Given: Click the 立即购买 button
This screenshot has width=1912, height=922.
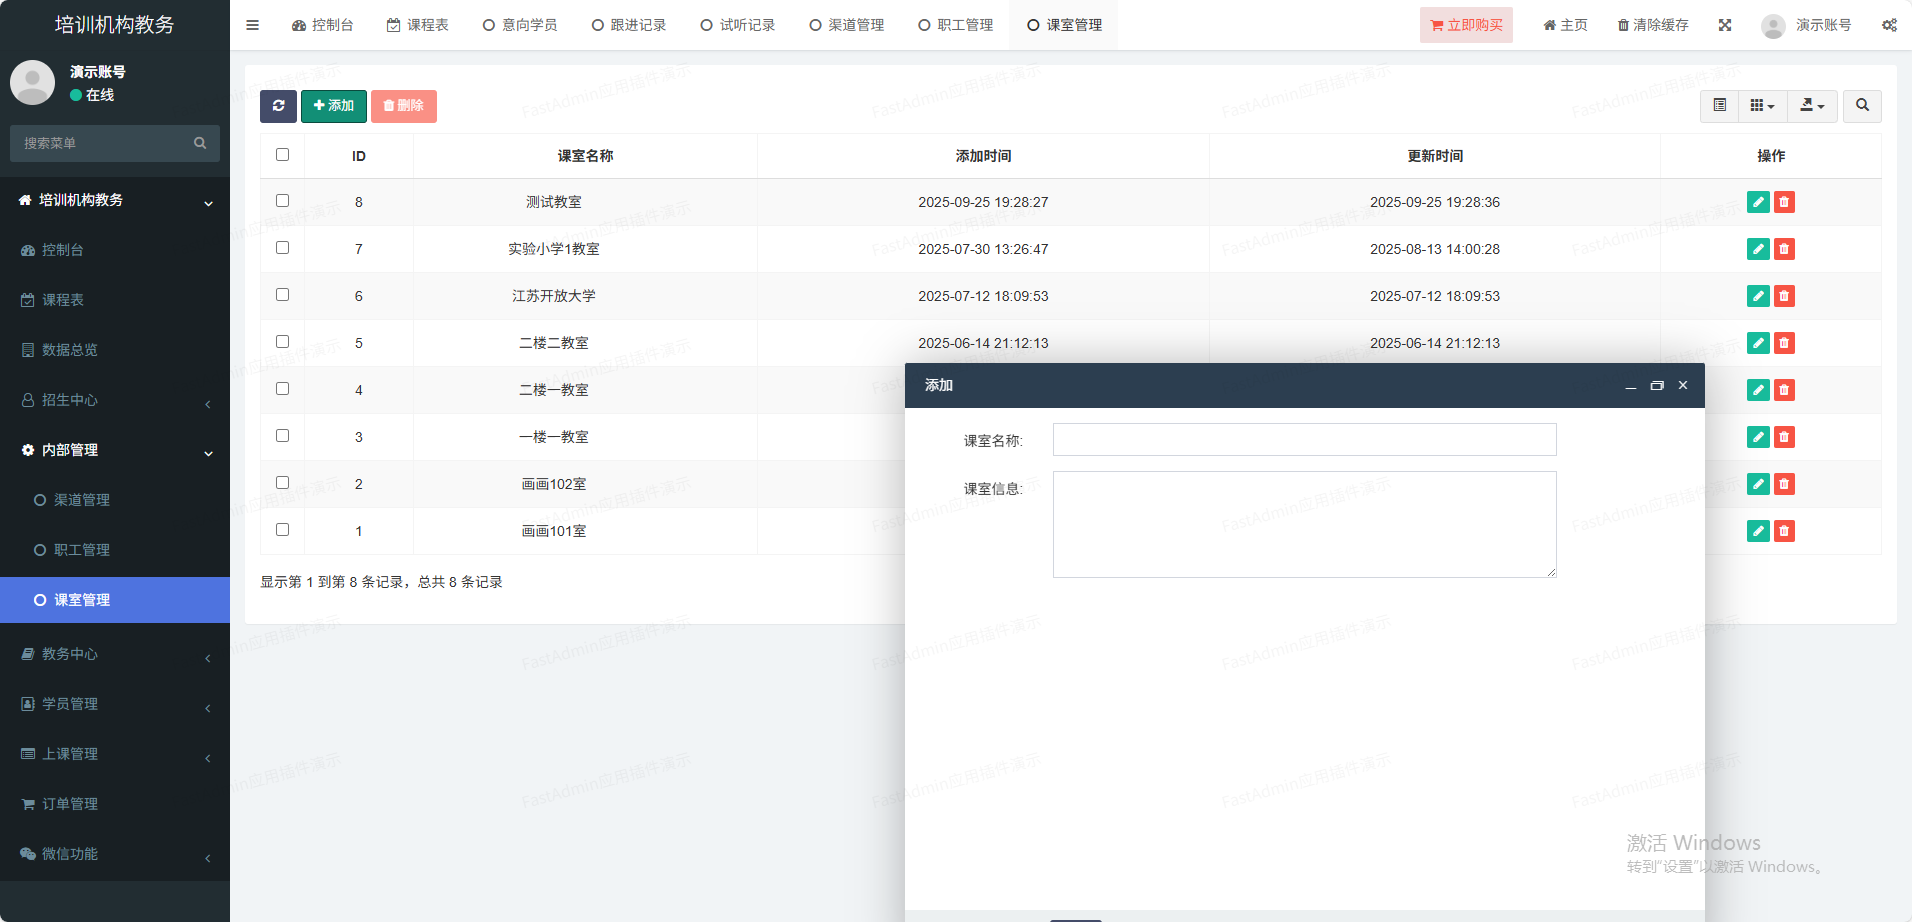Looking at the screenshot, I should 1466,25.
